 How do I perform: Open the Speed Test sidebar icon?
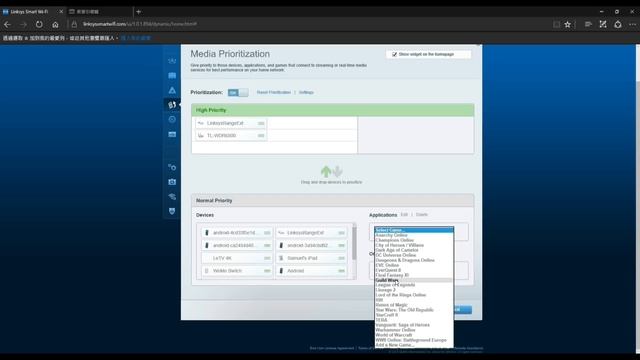[172, 120]
